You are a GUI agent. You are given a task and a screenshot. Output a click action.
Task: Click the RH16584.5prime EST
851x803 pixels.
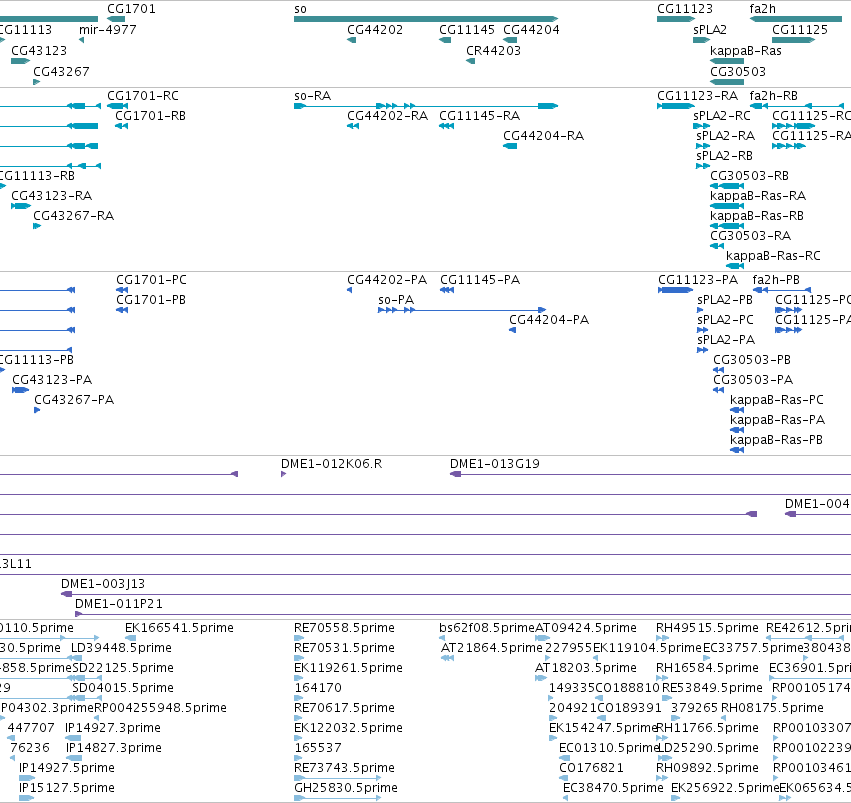click(662, 678)
